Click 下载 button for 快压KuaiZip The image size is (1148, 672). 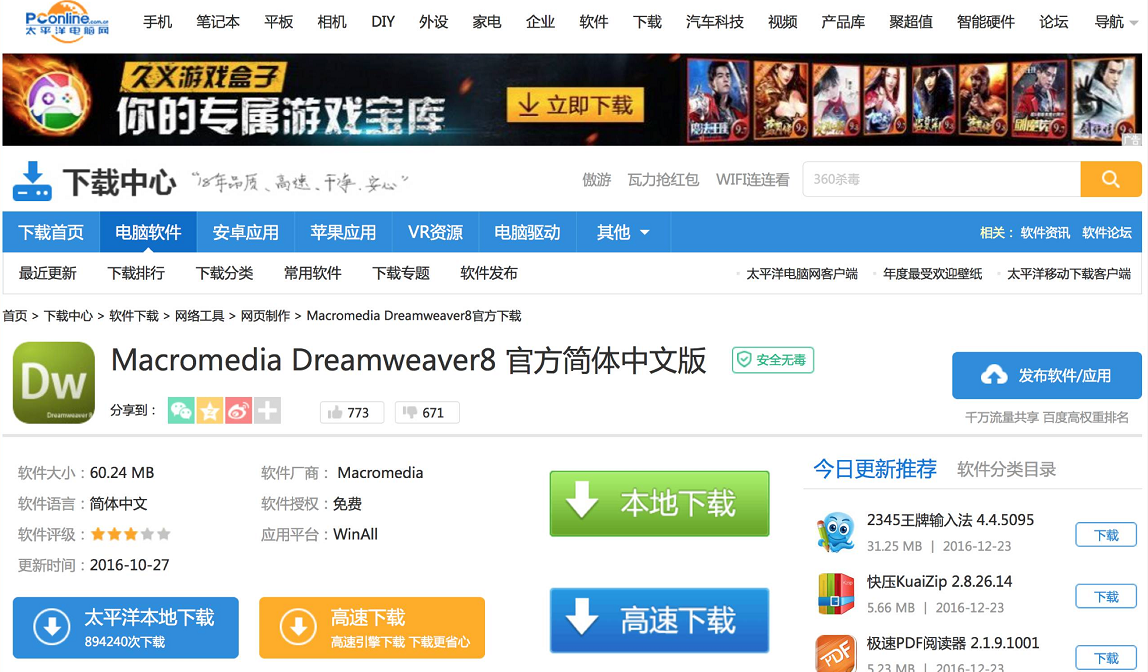pos(1106,597)
